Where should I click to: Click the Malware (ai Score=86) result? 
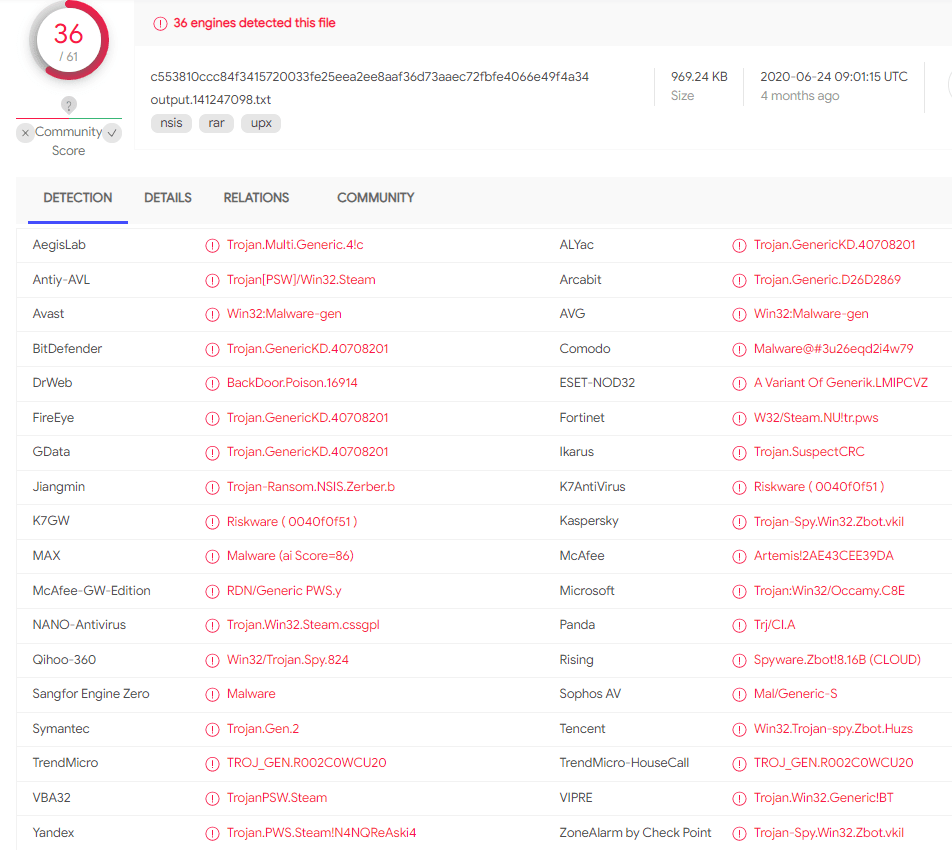290,556
